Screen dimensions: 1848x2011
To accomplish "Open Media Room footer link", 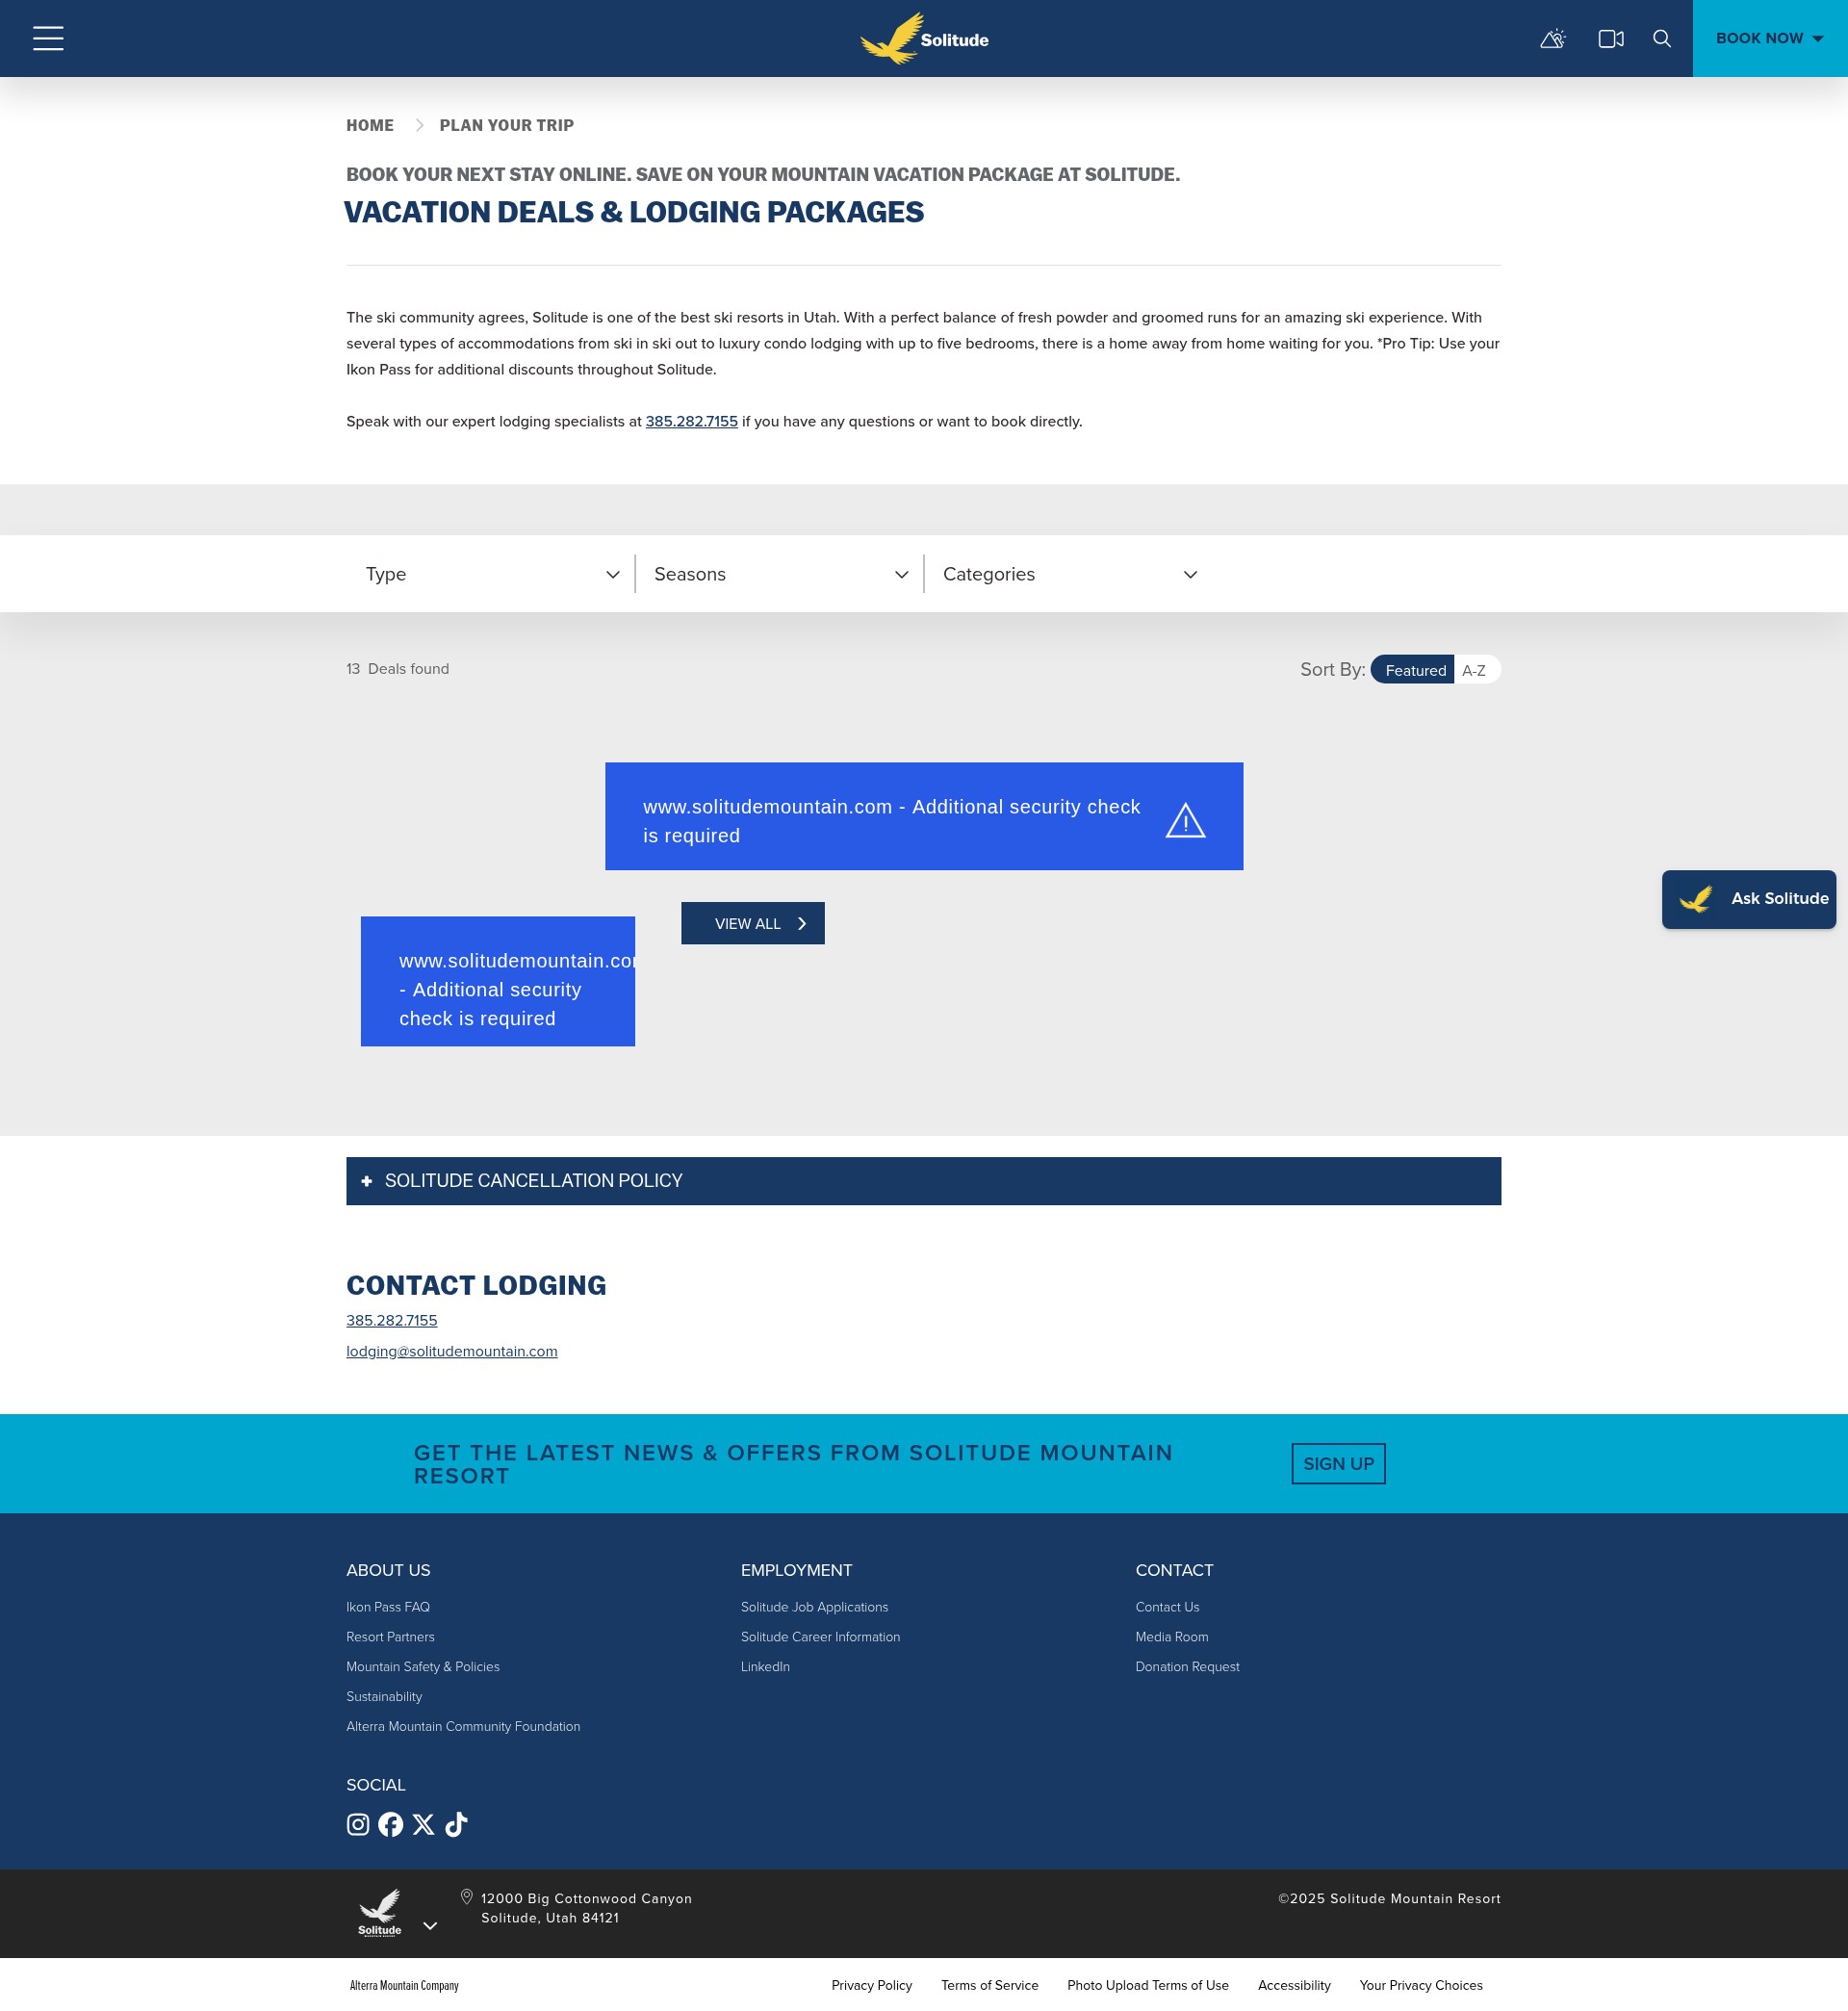I will tap(1171, 1637).
